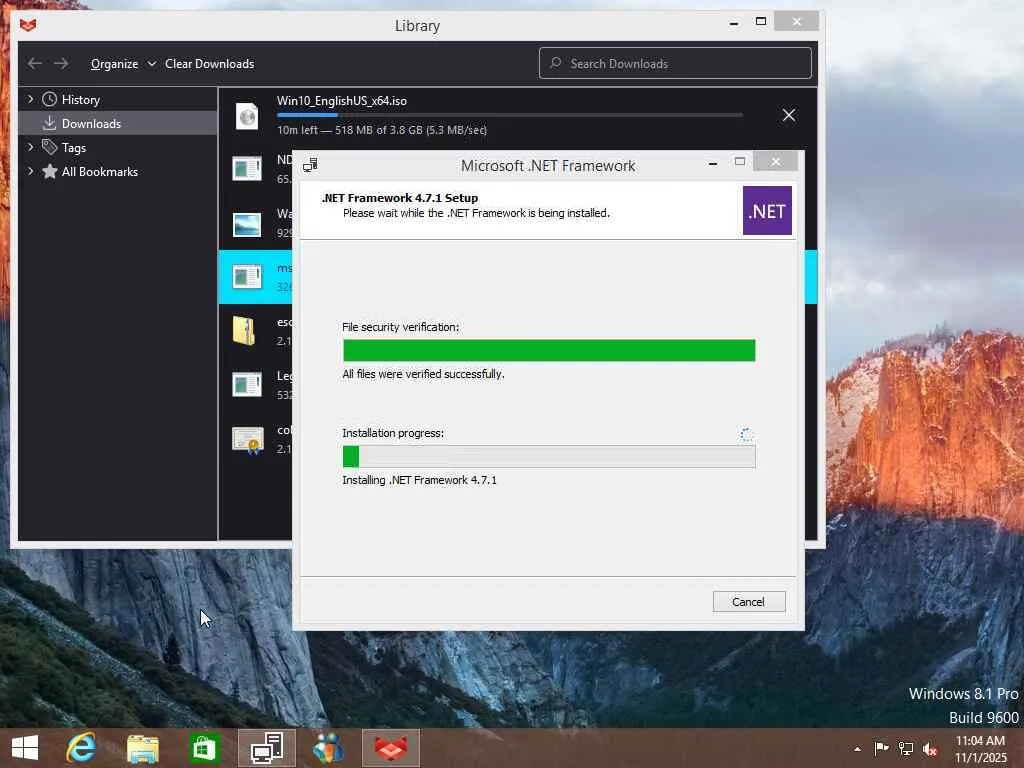Open the Windows Start button
1024x768 pixels.
(x=25, y=748)
